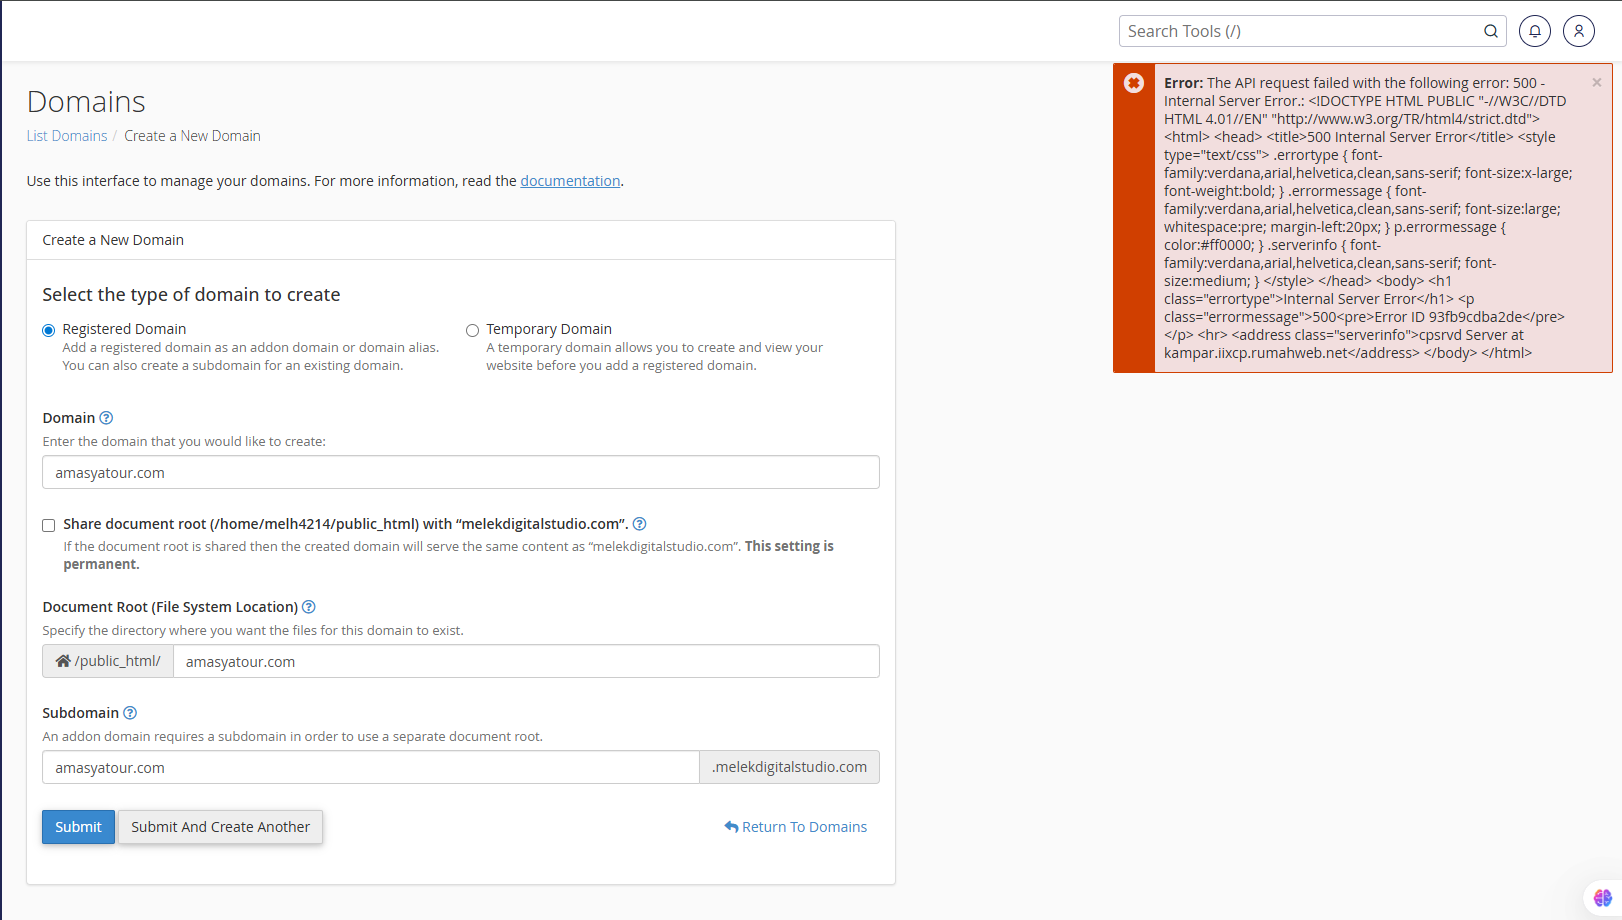Click Document Root help question icon
This screenshot has width=1622, height=920.
(x=309, y=607)
